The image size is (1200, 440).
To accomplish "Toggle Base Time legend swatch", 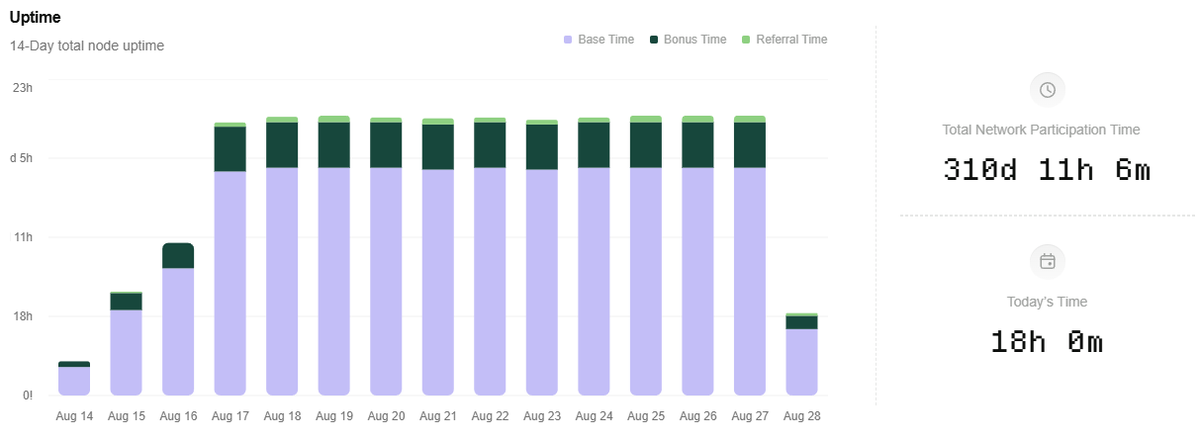I will (568, 40).
